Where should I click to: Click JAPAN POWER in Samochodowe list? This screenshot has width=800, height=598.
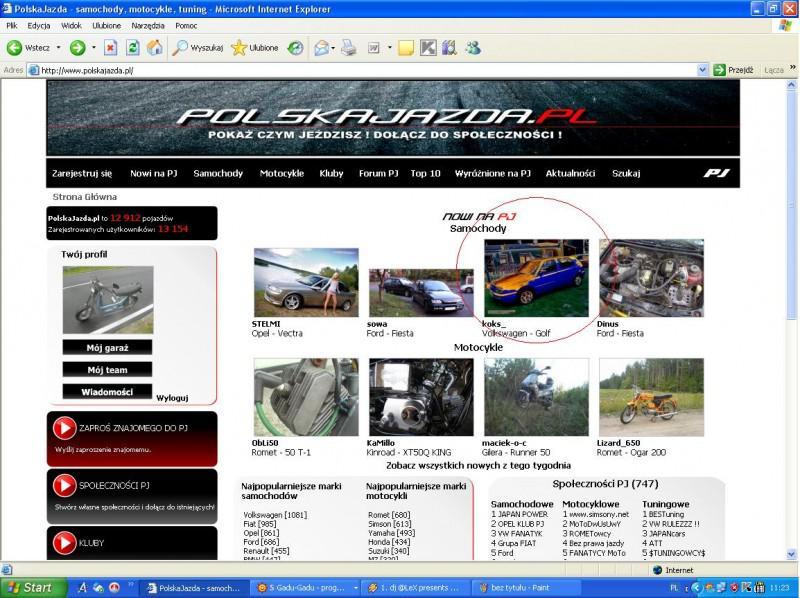pos(519,514)
